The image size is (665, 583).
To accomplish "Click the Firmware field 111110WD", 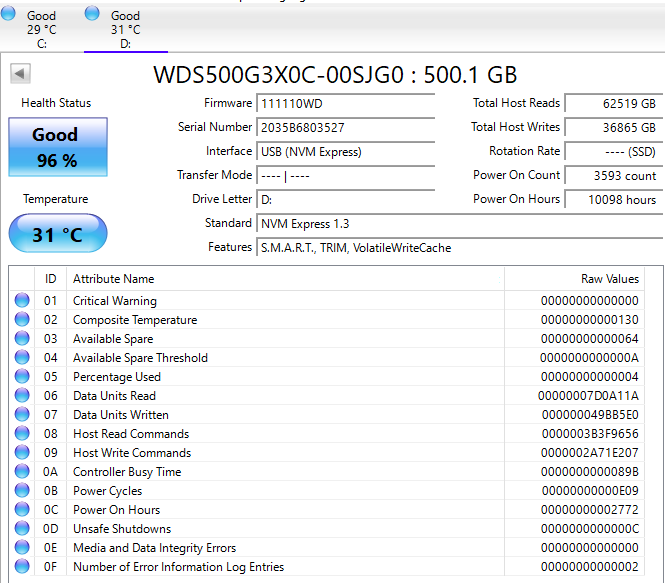I will (x=346, y=103).
